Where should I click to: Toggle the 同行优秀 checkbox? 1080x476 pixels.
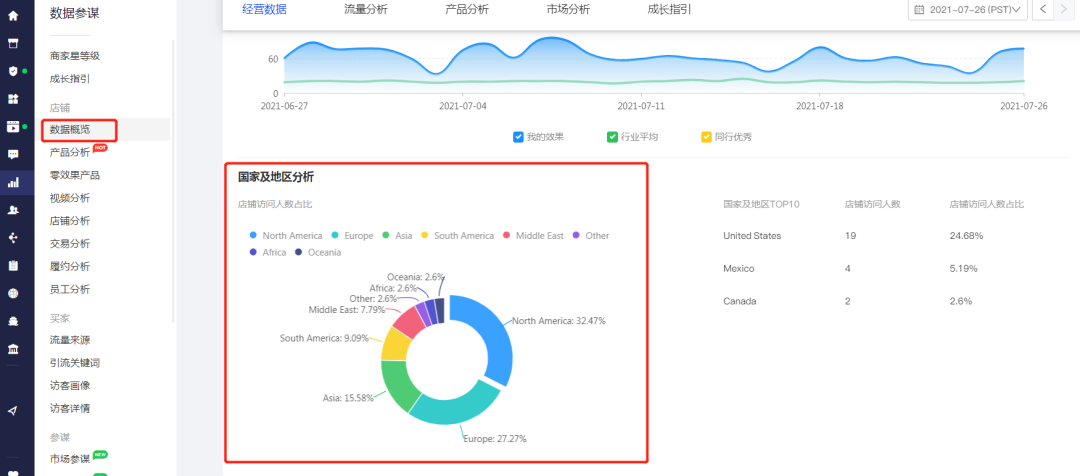pos(706,137)
